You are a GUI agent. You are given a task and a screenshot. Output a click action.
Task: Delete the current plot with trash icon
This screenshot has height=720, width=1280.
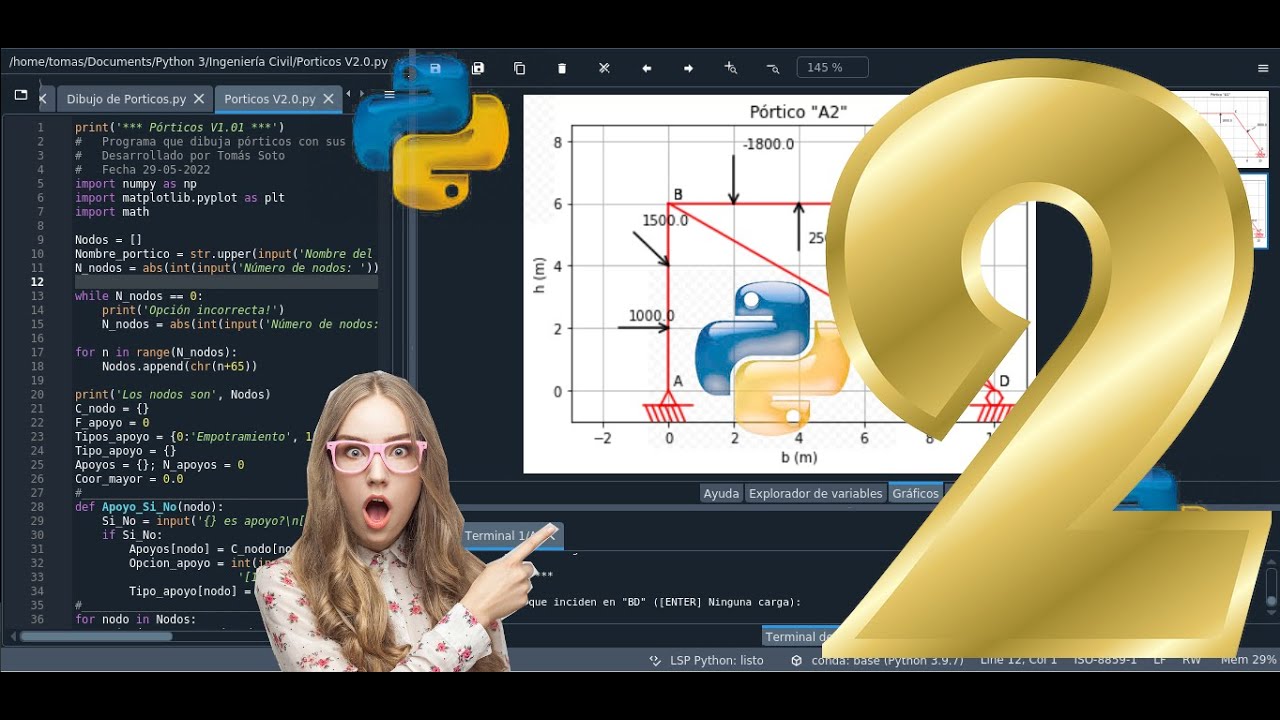[562, 68]
